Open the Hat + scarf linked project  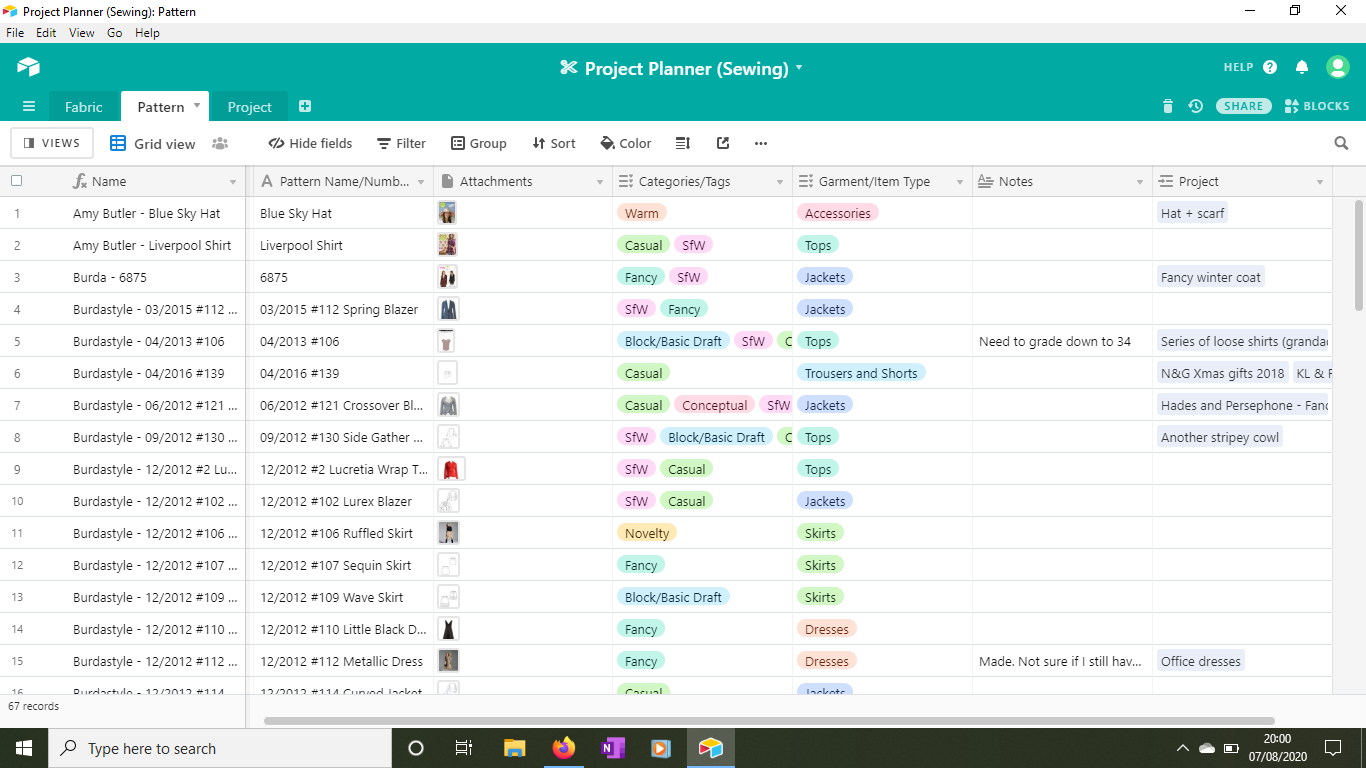point(1192,213)
